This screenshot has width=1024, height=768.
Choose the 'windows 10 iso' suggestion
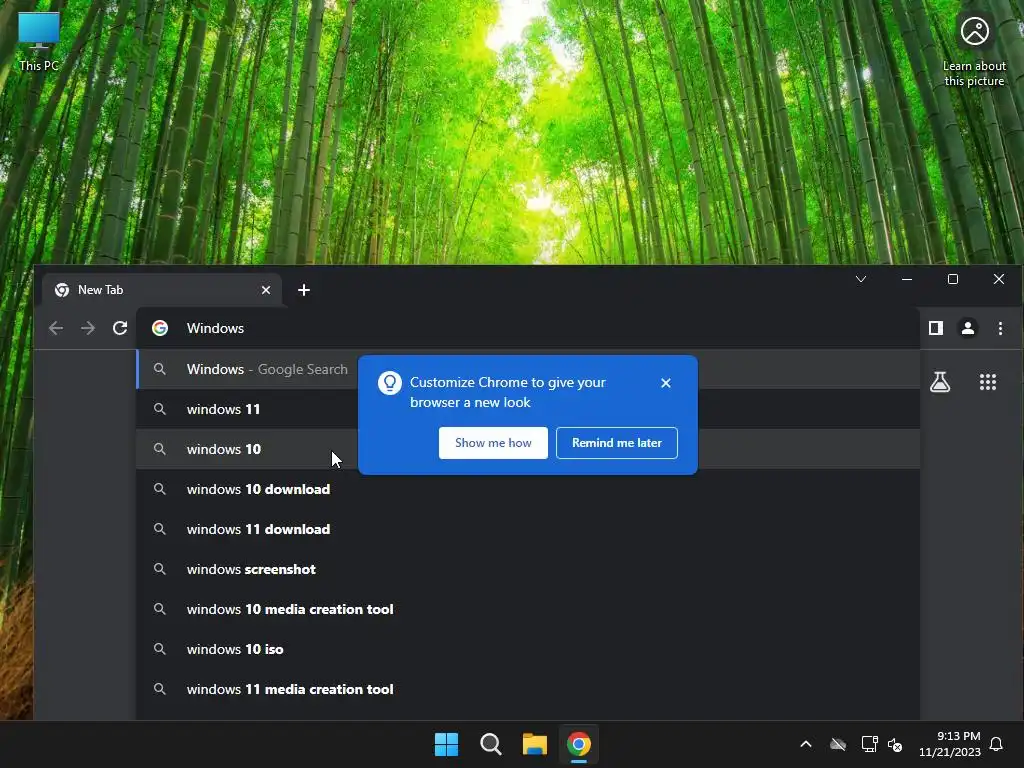[x=528, y=649]
